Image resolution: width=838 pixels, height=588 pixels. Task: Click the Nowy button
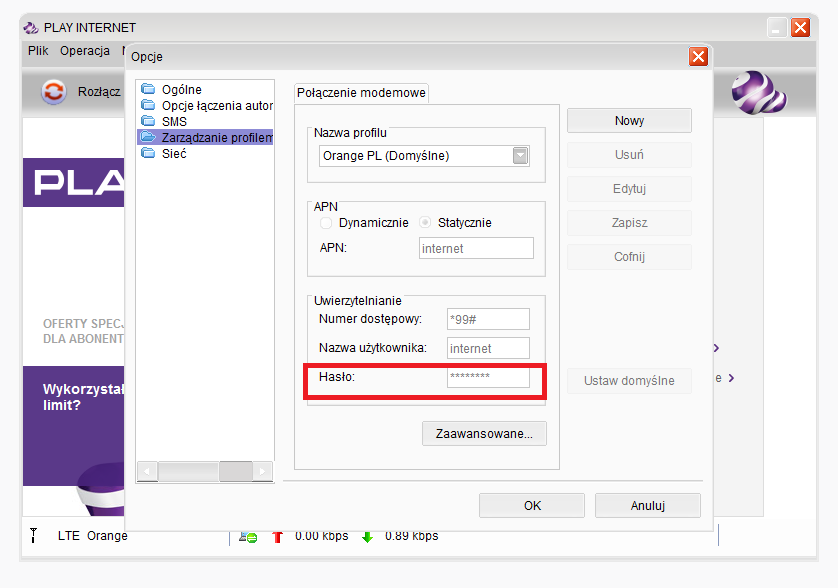click(630, 121)
